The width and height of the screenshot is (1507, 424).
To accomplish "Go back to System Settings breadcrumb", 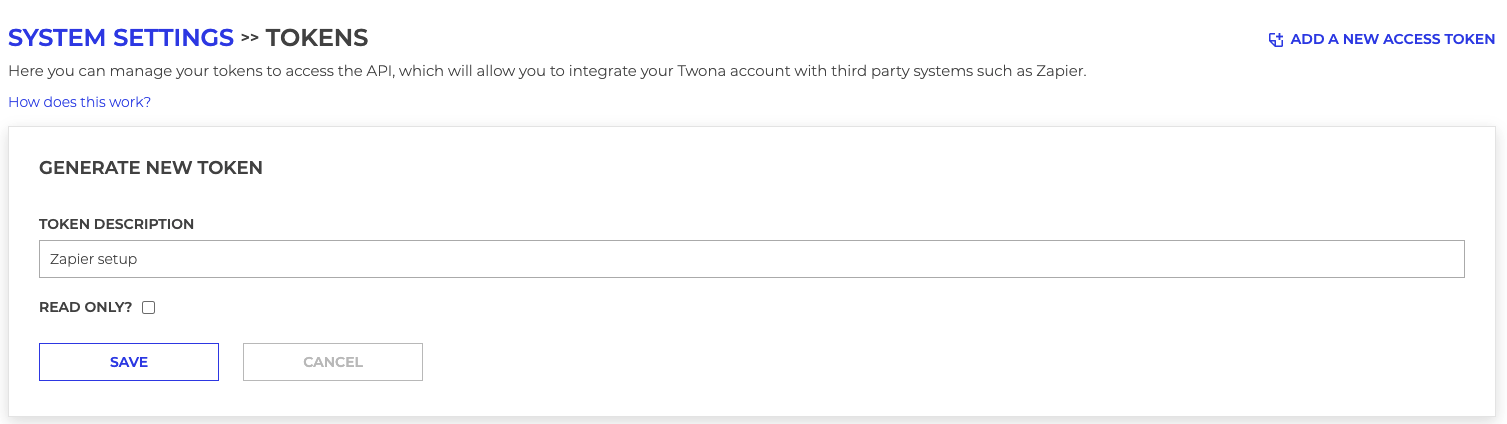I will [121, 38].
